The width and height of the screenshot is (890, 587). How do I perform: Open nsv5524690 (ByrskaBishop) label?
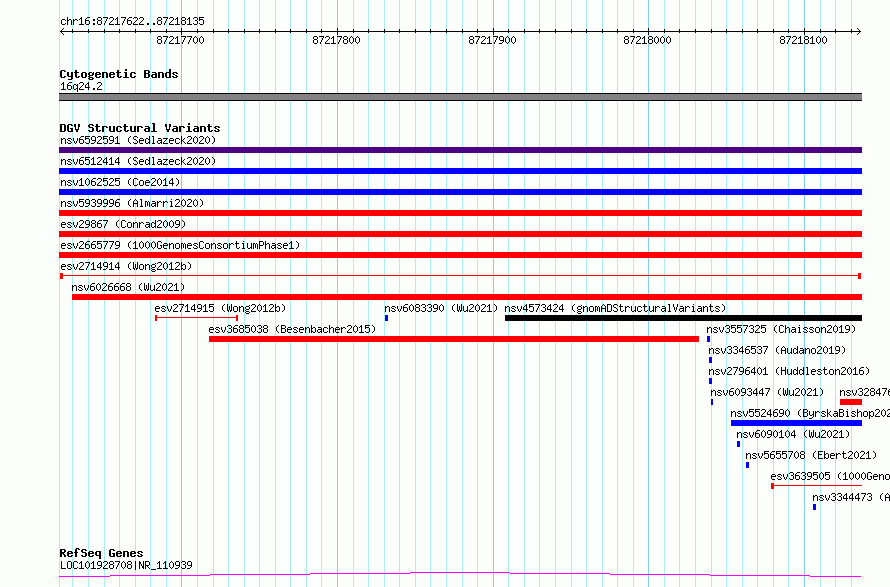tap(810, 413)
